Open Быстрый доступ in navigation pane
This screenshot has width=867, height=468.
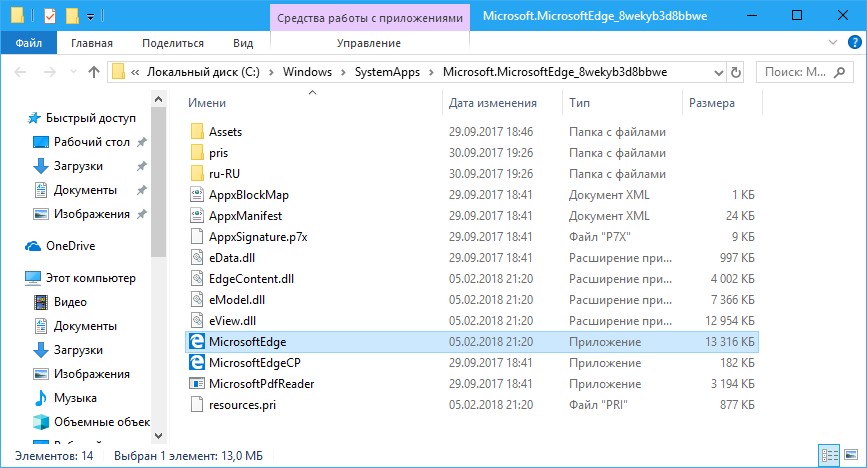point(90,118)
